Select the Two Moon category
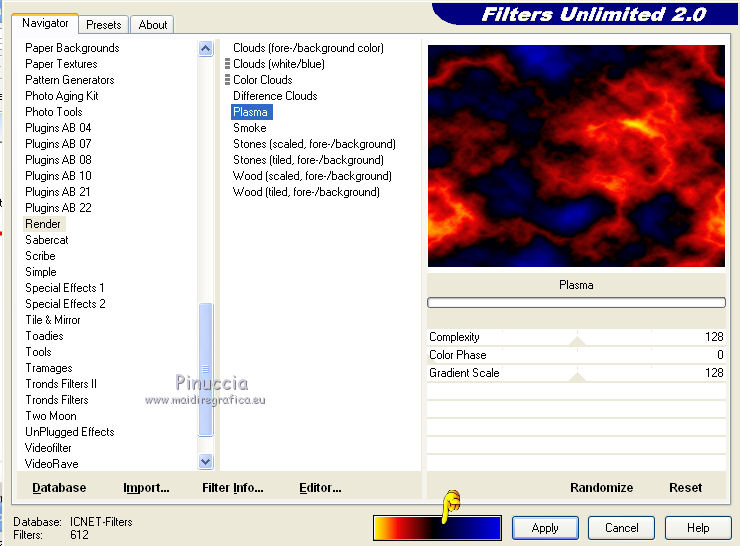Viewport: 740px width, 546px height. tap(51, 416)
